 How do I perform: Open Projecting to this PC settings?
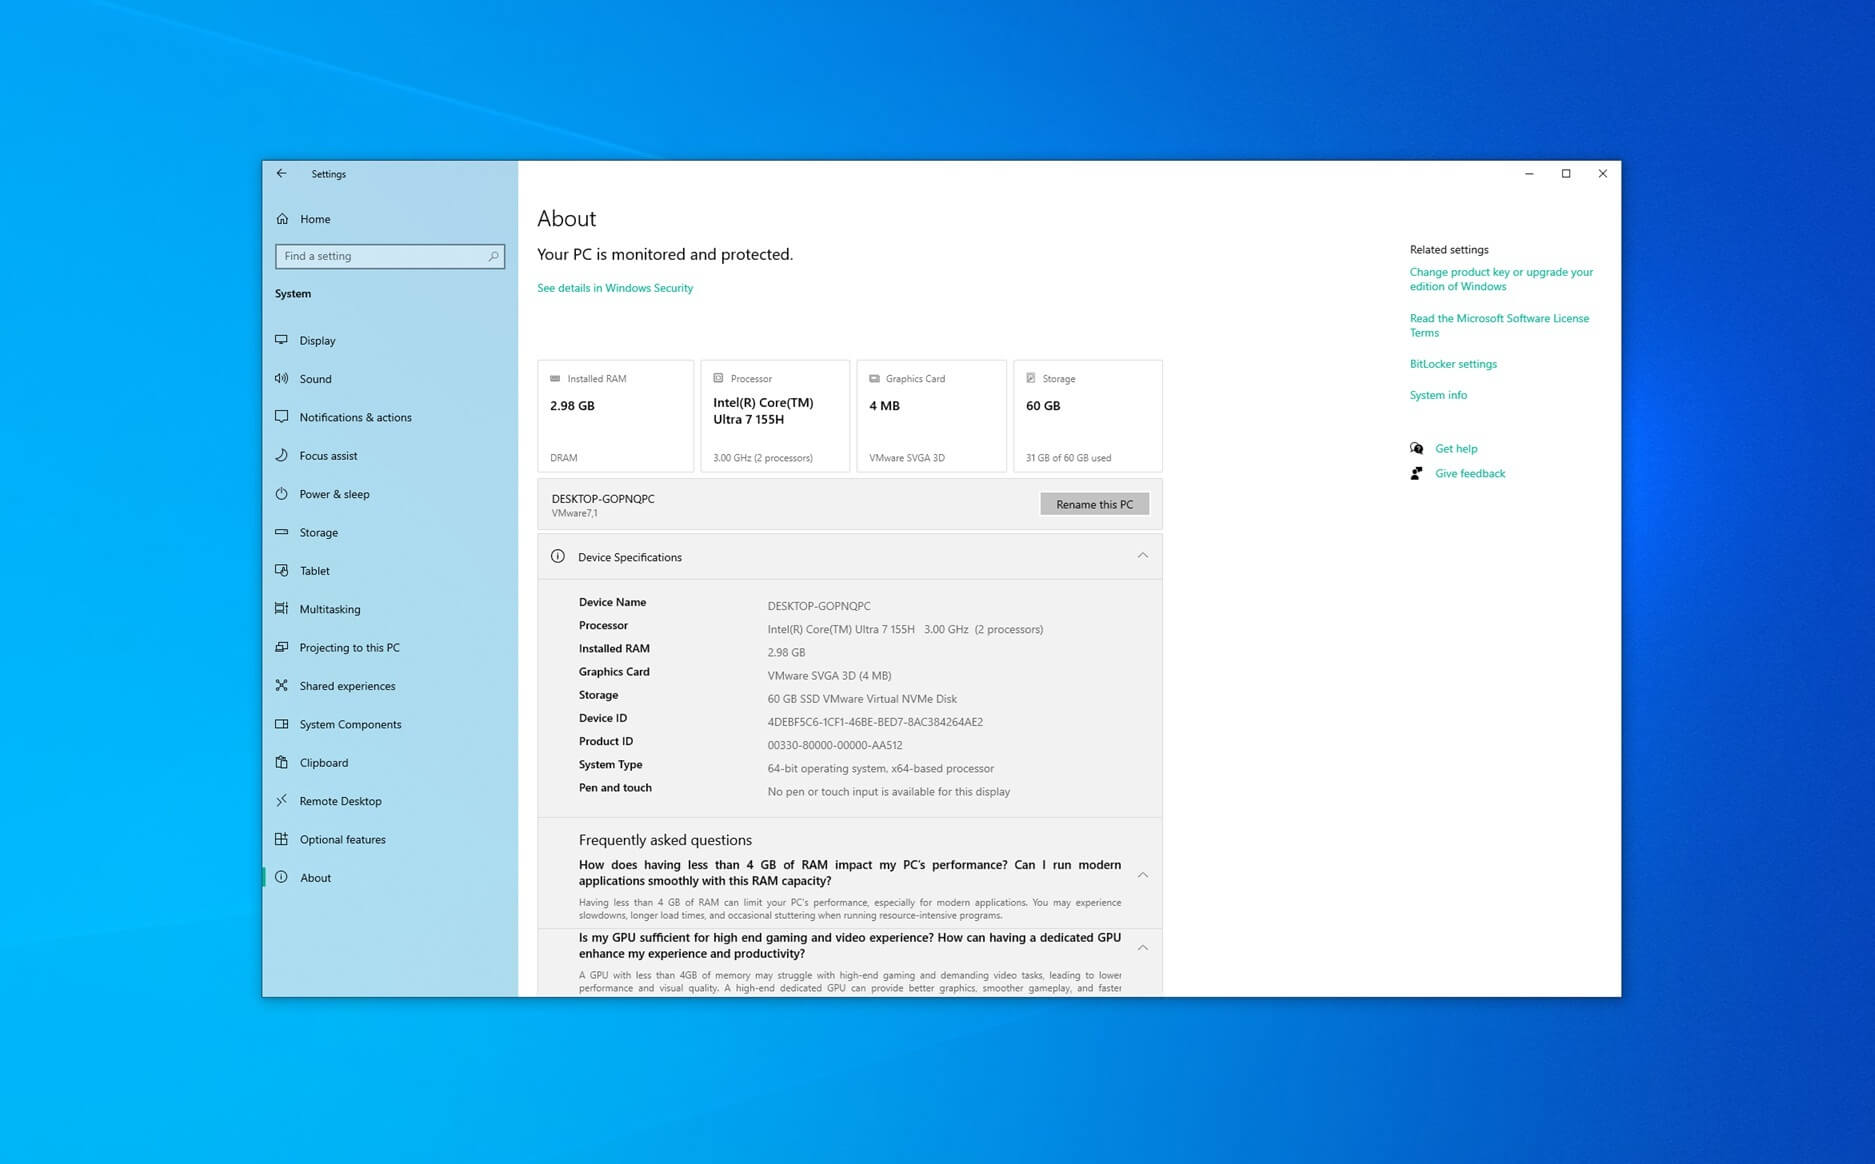coord(283,647)
